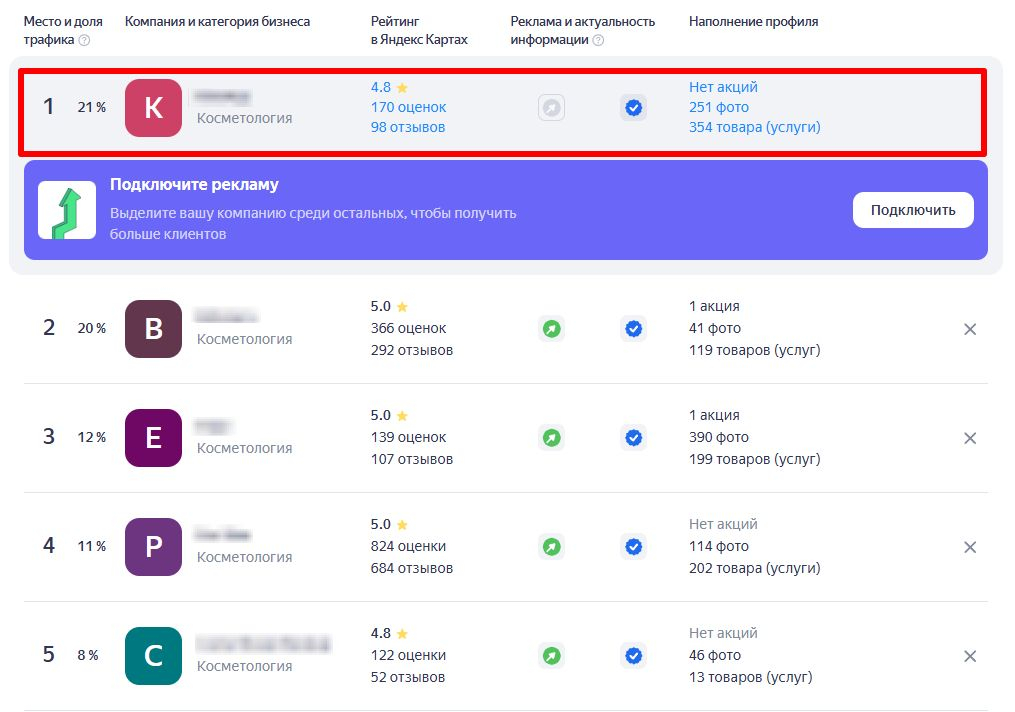Image resolution: width=1015 pixels, height=712 pixels.
Task: Remove row 5 using the X icon
Action: click(969, 656)
